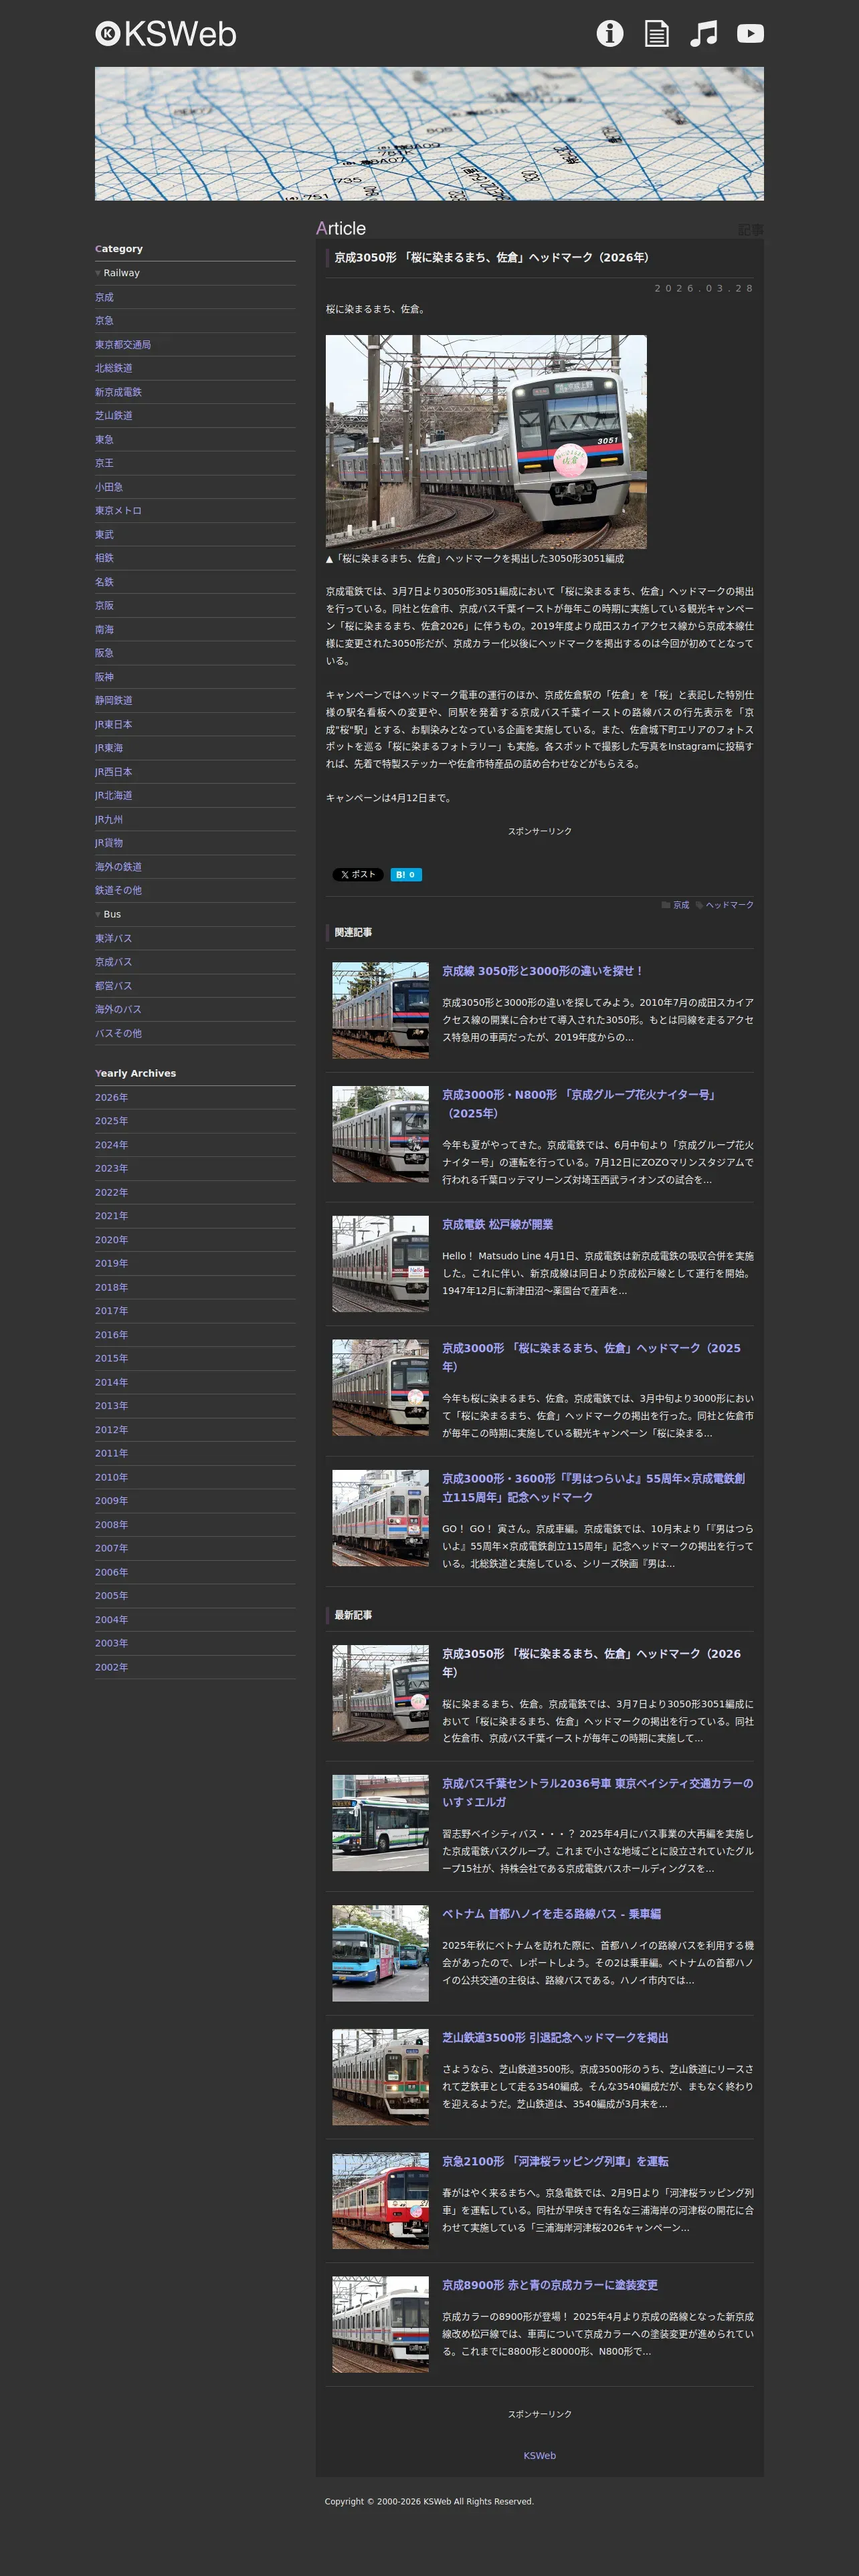The image size is (859, 2576).
Task: Open the information icon in the header
Action: coord(610,34)
